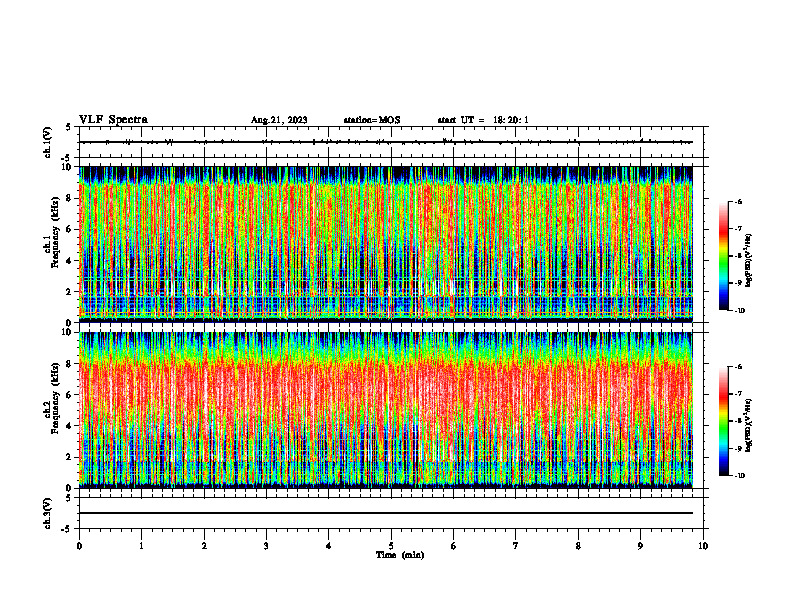Click the 'VLF Spectra' title text
Viewport: 792px width, 612px height.
pos(113,120)
